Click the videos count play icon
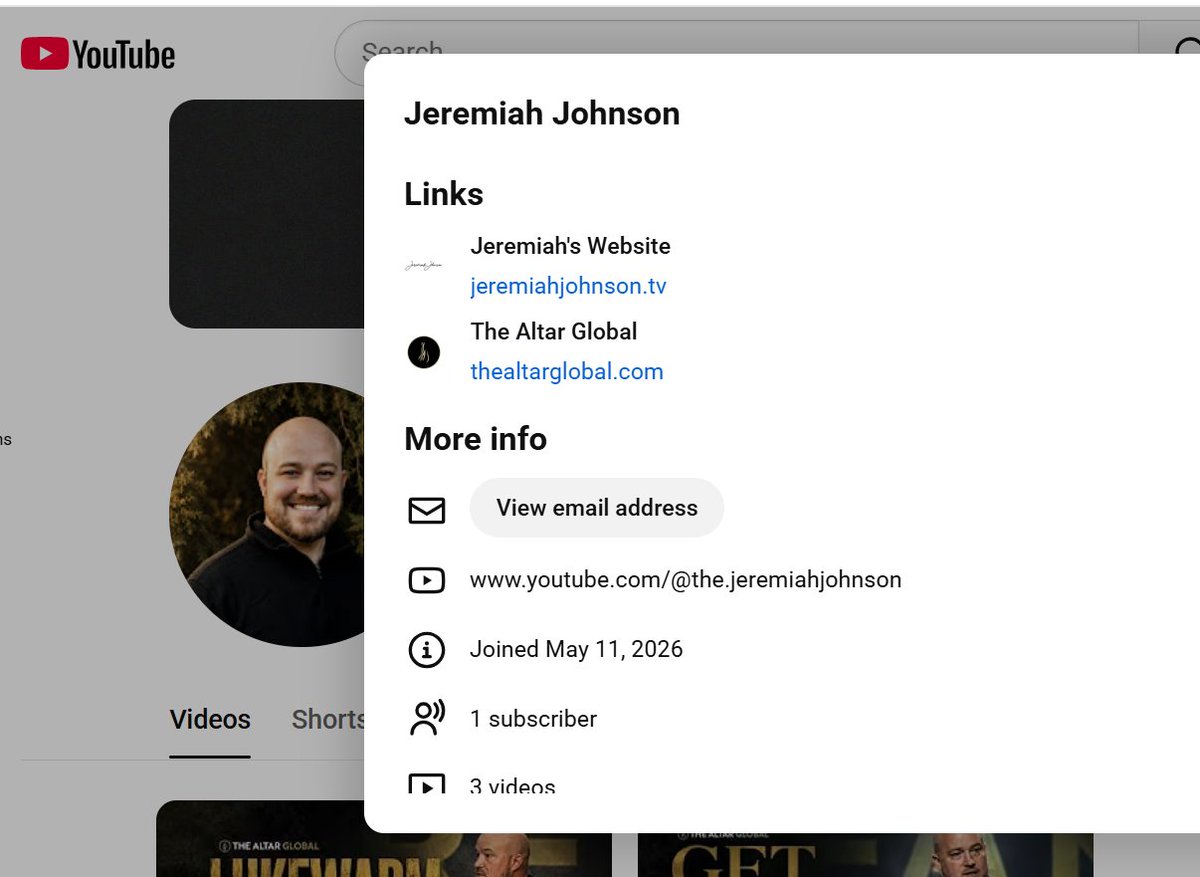The image size is (1200, 877). 427,784
